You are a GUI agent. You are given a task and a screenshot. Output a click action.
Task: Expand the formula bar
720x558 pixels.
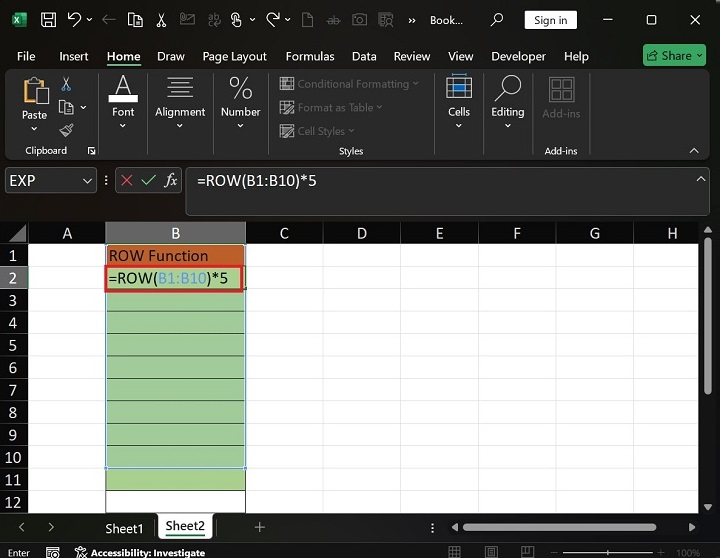tap(702, 179)
